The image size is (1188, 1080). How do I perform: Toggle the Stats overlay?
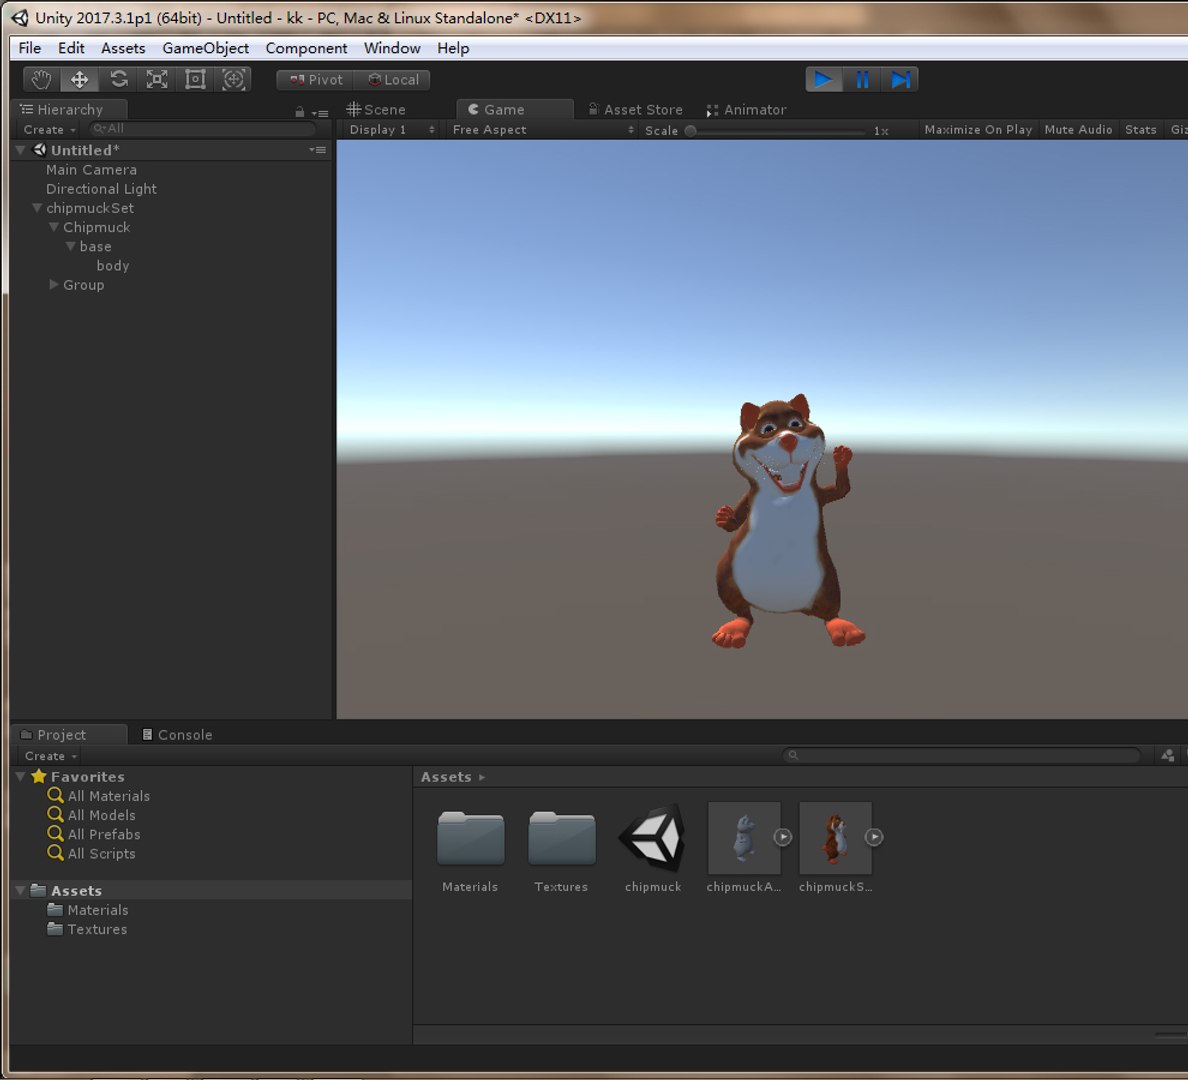(1140, 130)
